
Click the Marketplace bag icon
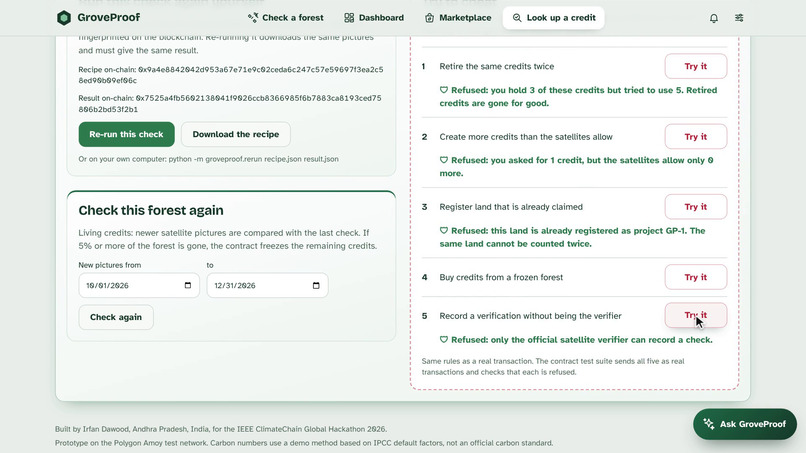point(429,18)
